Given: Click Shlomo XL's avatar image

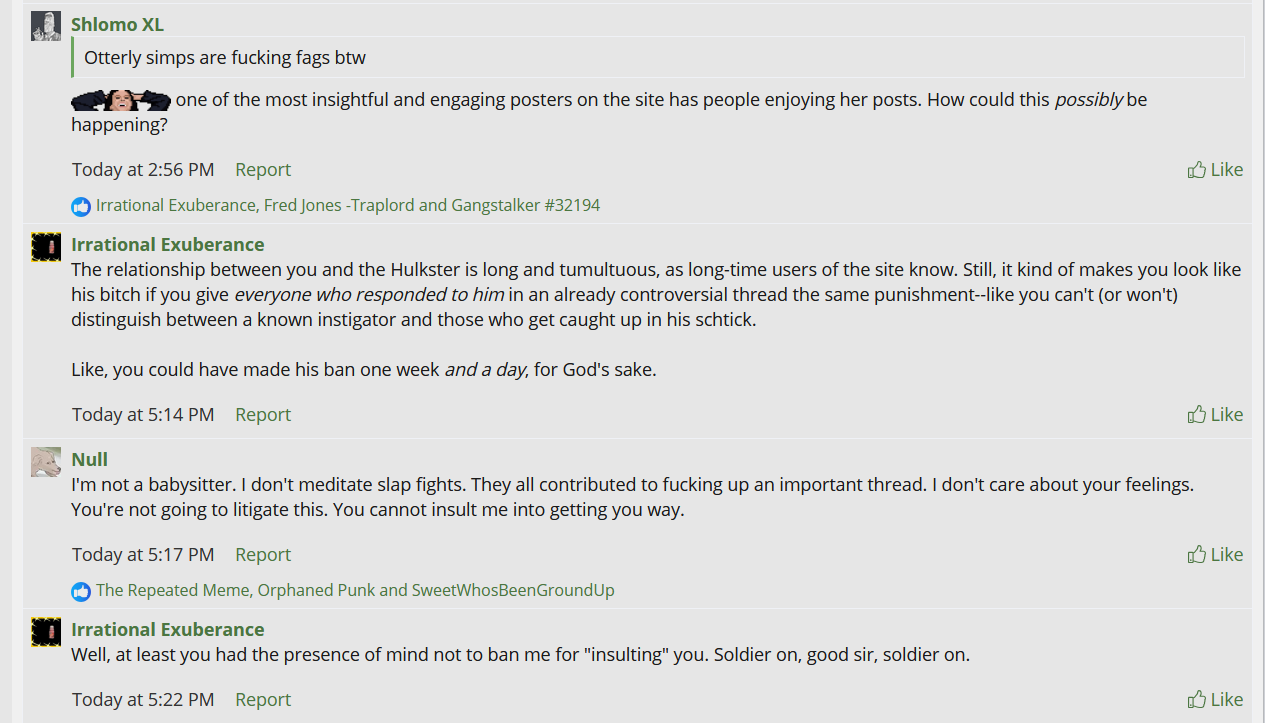Looking at the screenshot, I should (x=46, y=26).
